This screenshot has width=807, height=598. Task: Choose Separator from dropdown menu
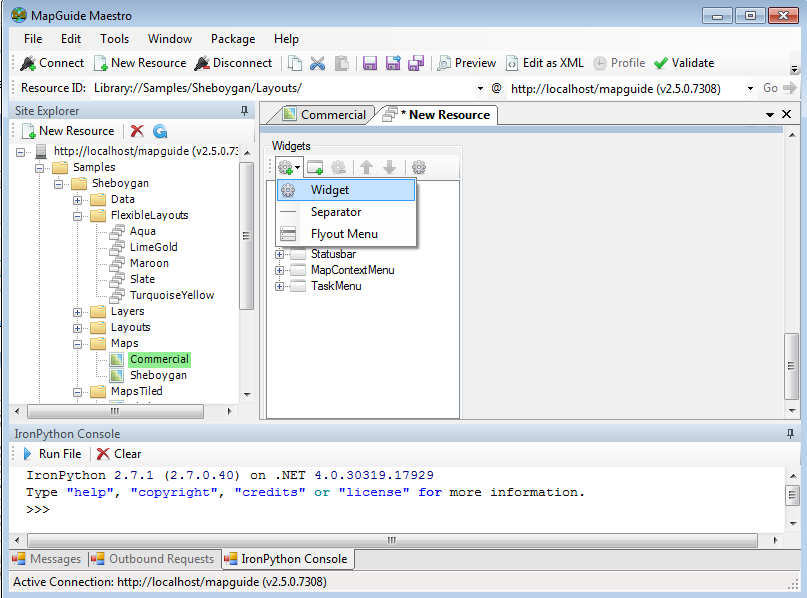click(346, 212)
